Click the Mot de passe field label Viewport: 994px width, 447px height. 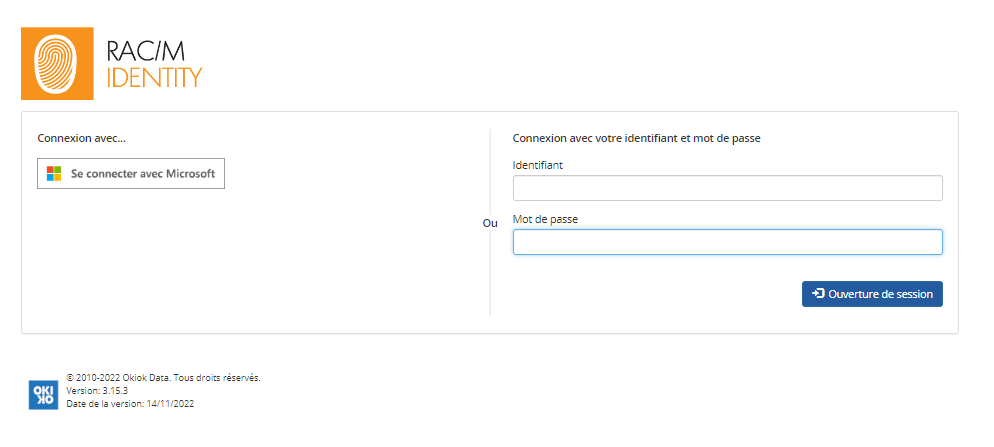click(545, 219)
